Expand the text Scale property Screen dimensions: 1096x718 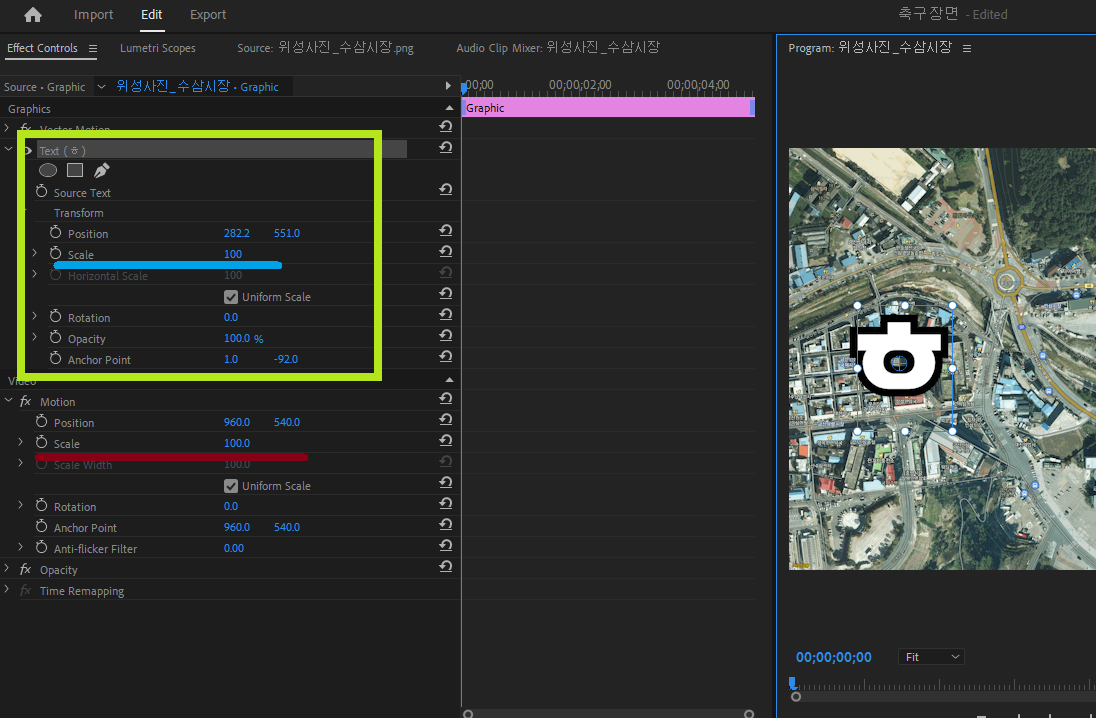click(34, 252)
